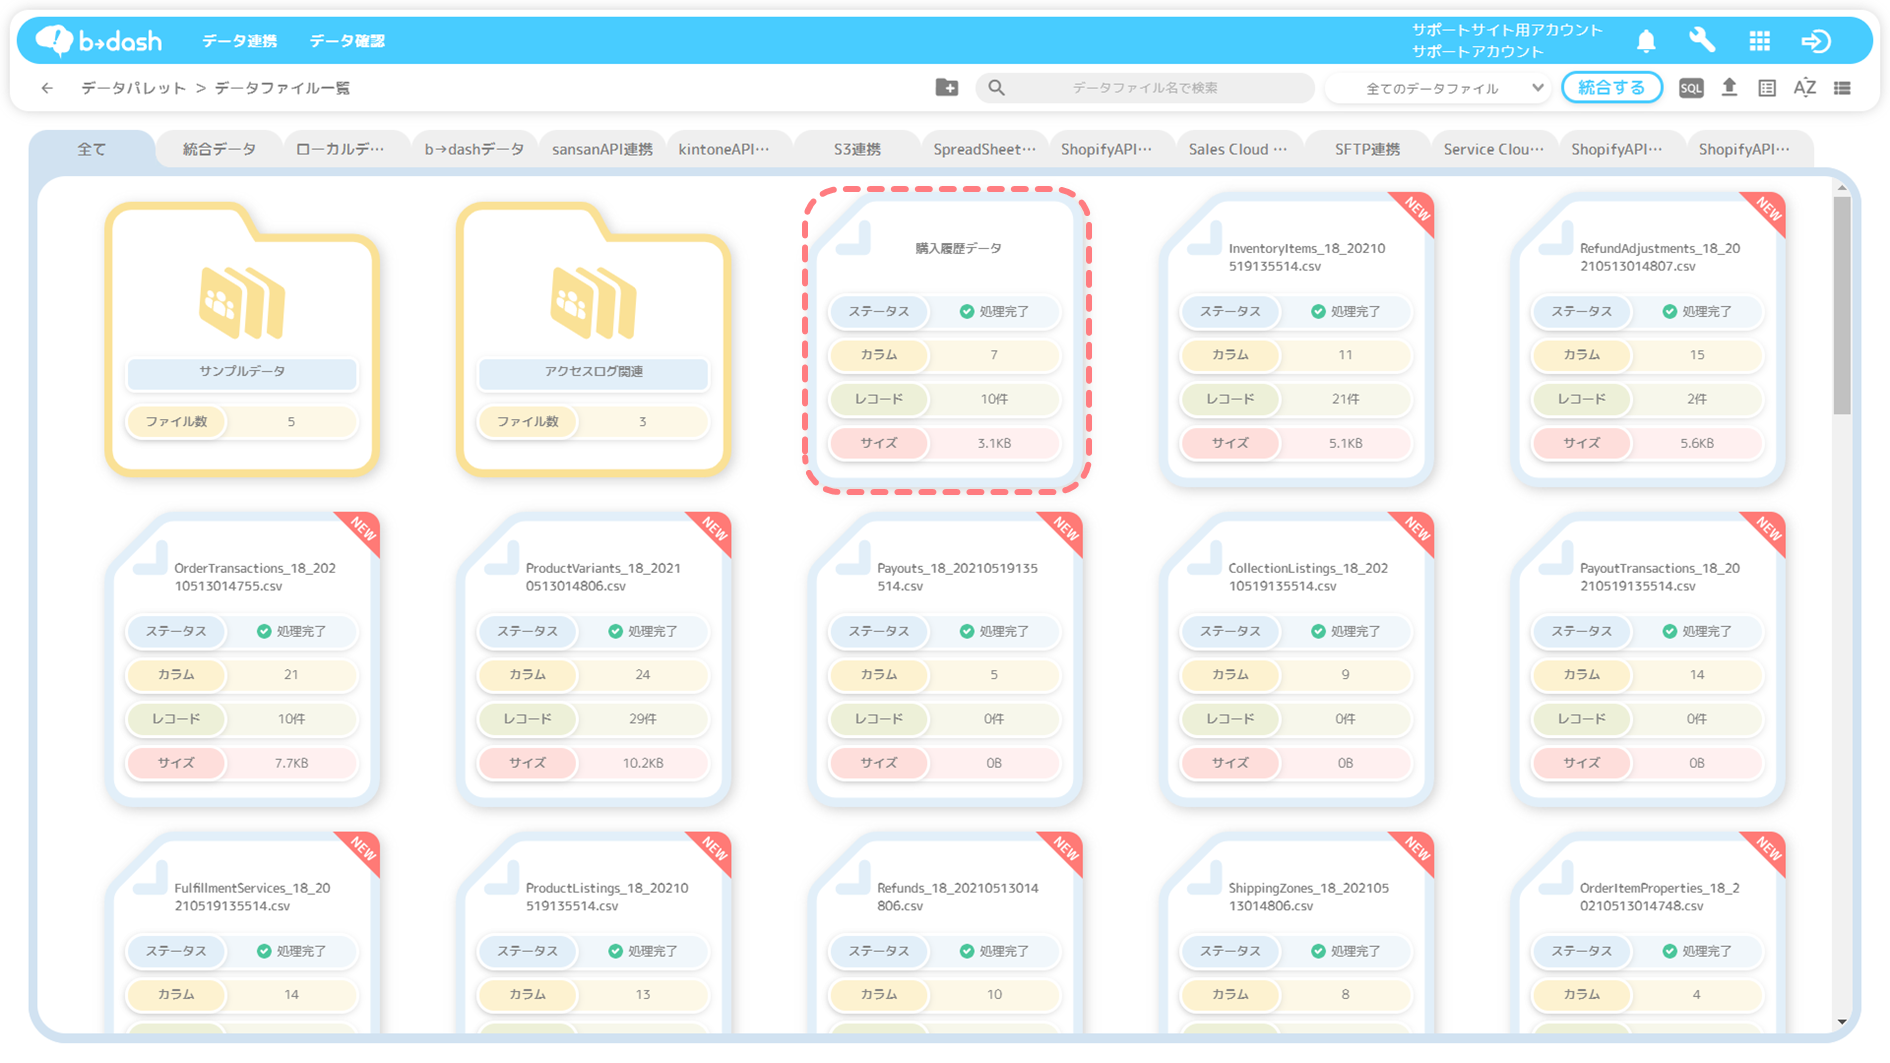Click file icon on OrderTransactions card

coord(150,558)
